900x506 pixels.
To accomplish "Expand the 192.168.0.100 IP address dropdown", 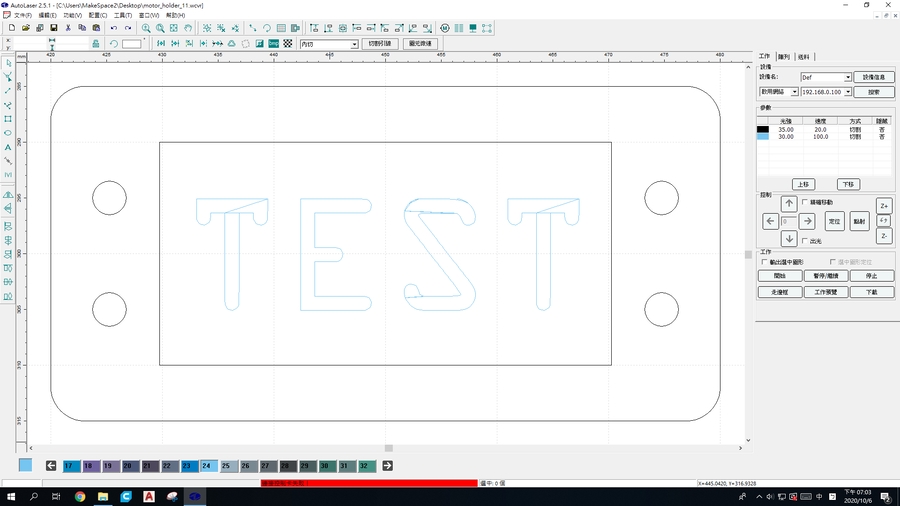I will (x=847, y=92).
